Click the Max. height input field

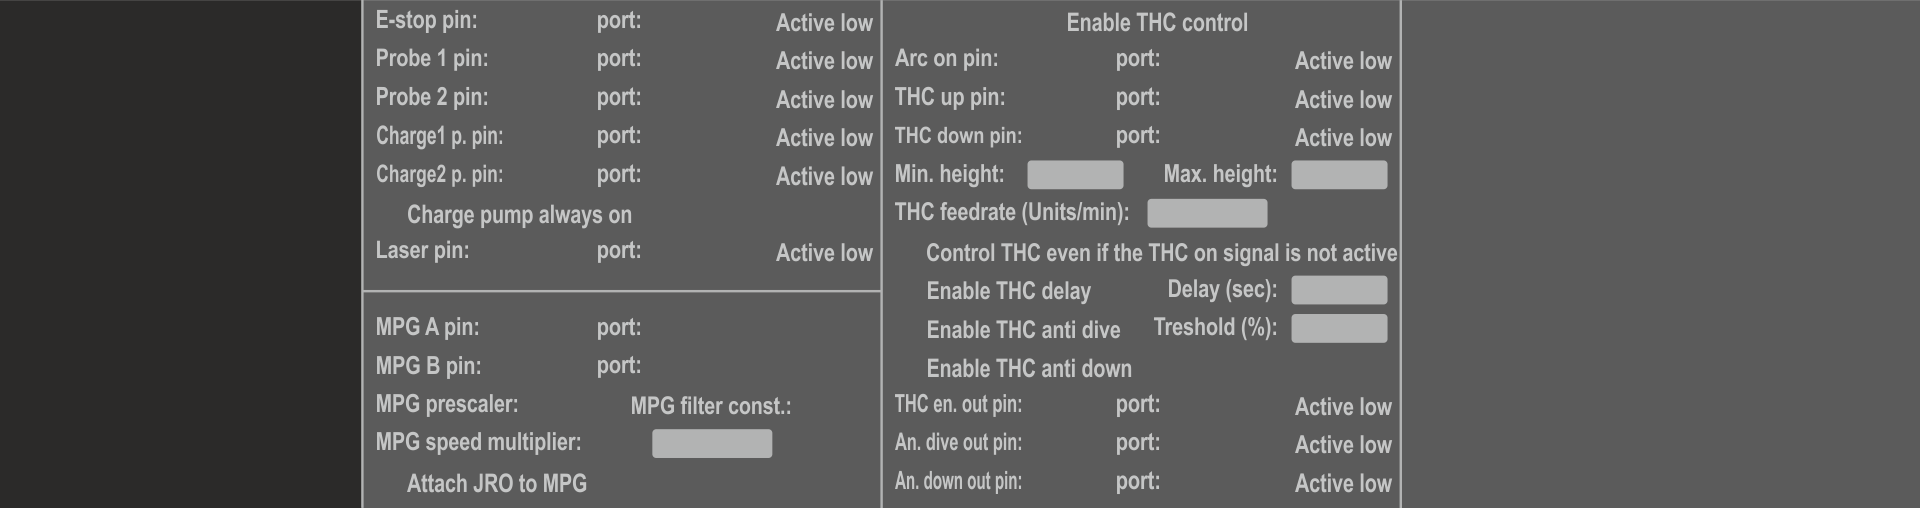click(1339, 175)
